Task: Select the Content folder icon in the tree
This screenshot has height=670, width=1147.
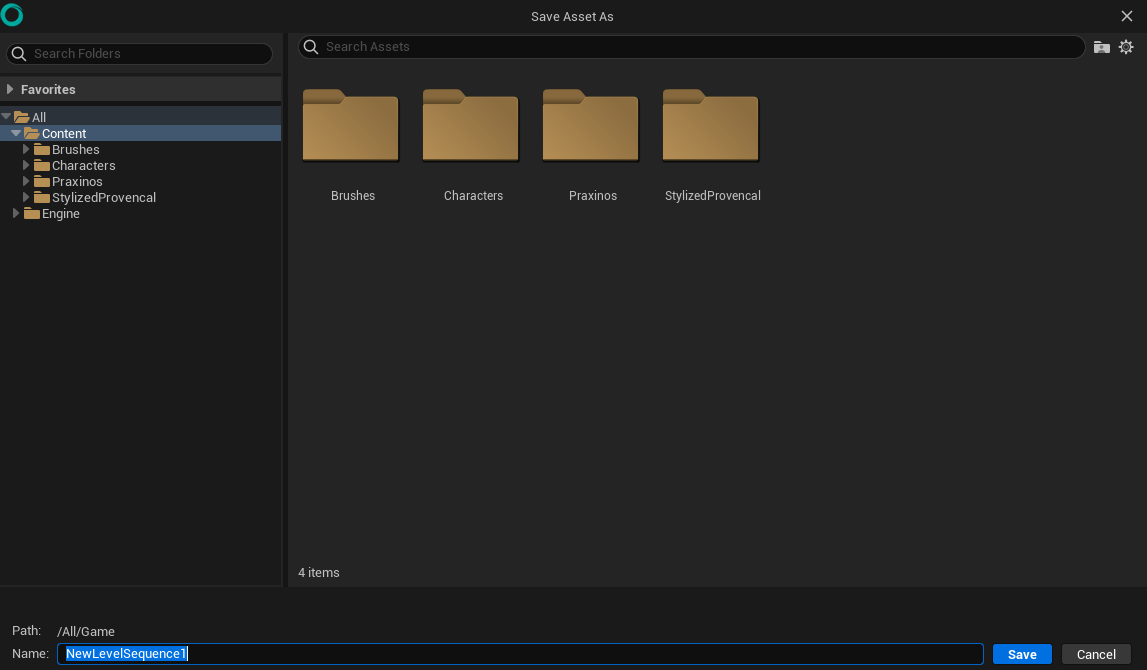Action: tap(33, 133)
